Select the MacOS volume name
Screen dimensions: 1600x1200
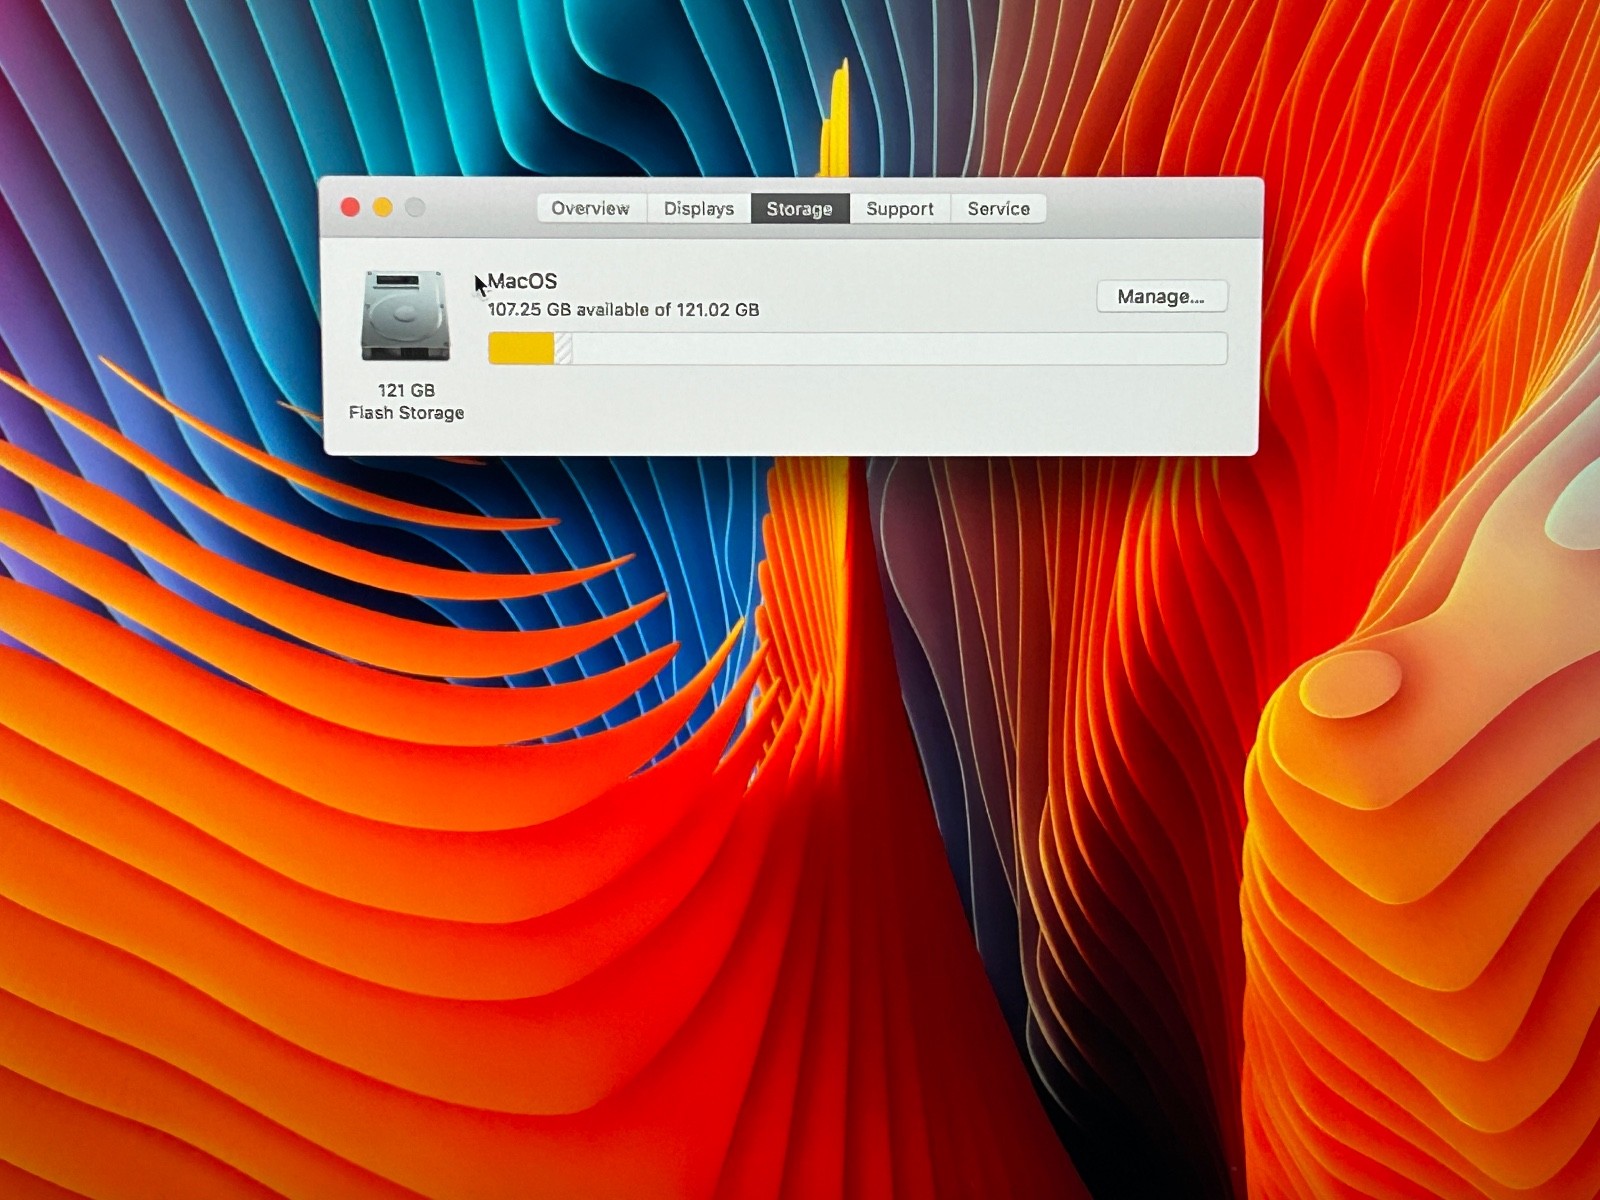[522, 281]
